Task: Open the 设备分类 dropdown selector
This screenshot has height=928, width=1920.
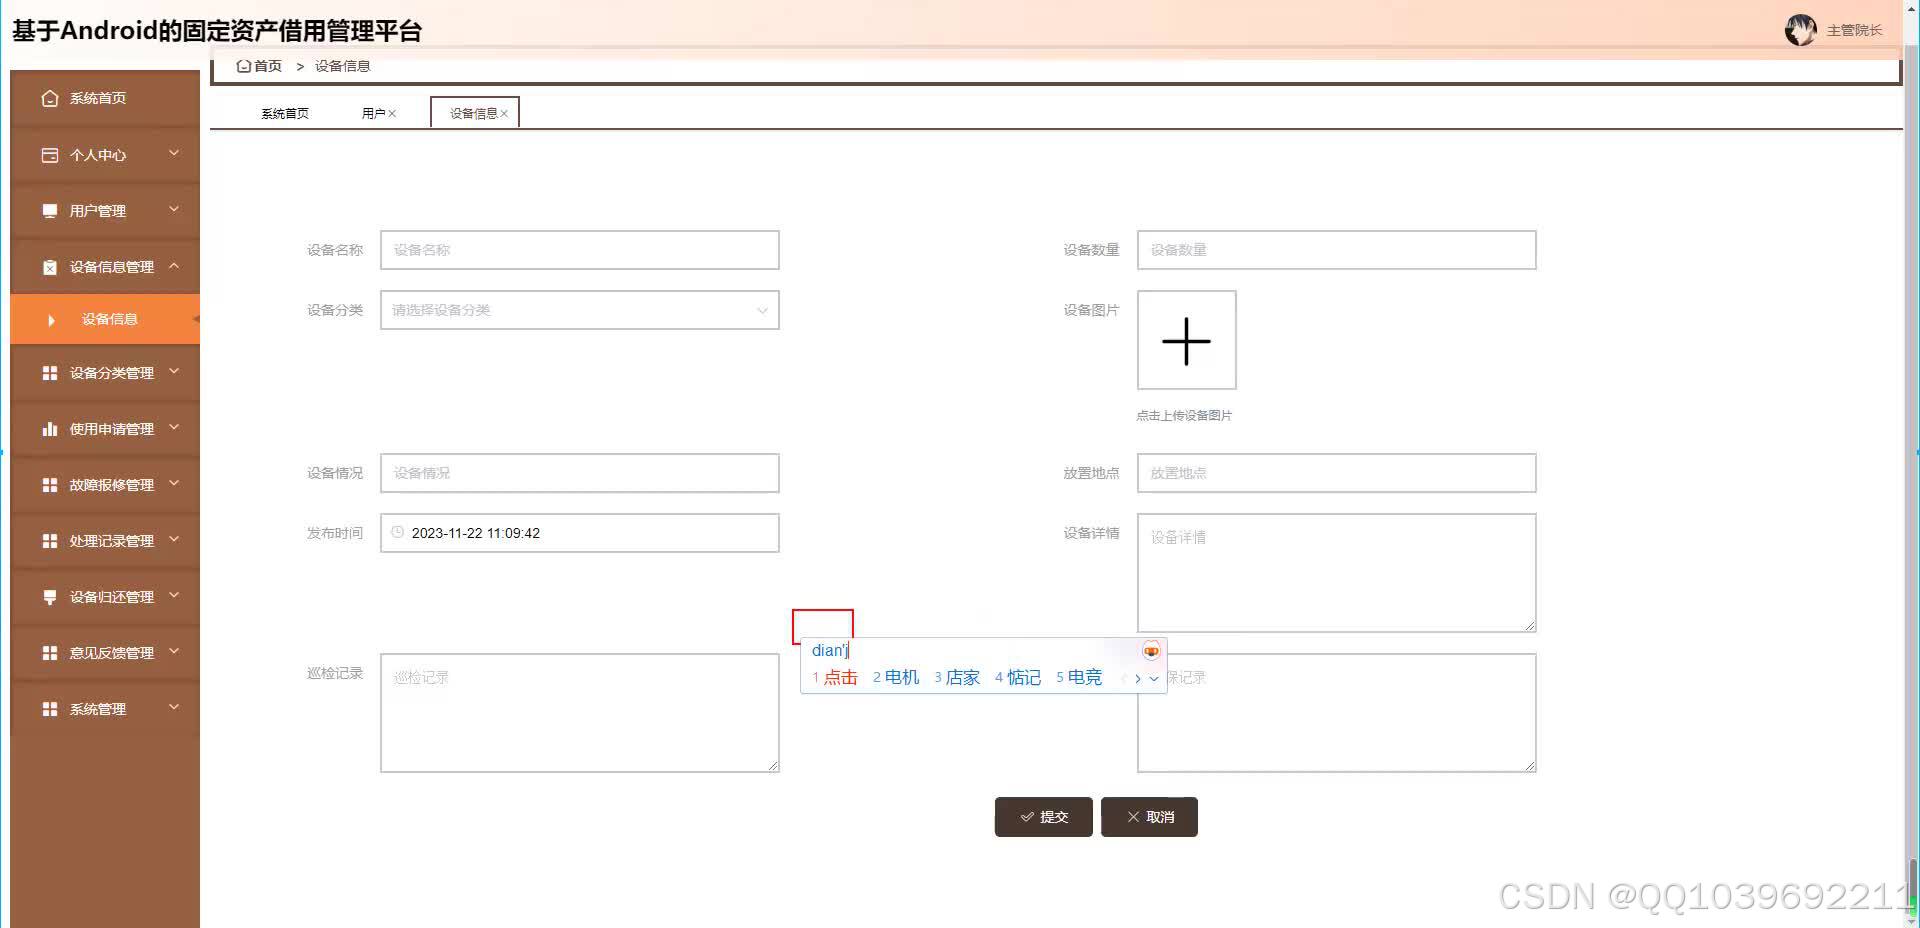Action: point(579,310)
